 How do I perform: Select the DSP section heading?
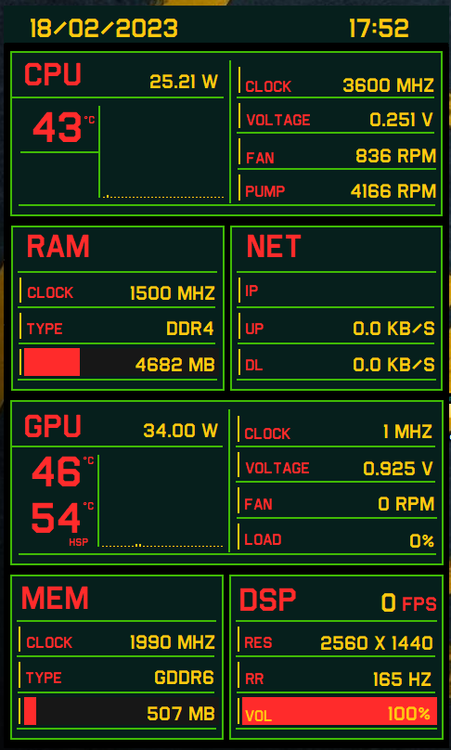click(x=267, y=600)
